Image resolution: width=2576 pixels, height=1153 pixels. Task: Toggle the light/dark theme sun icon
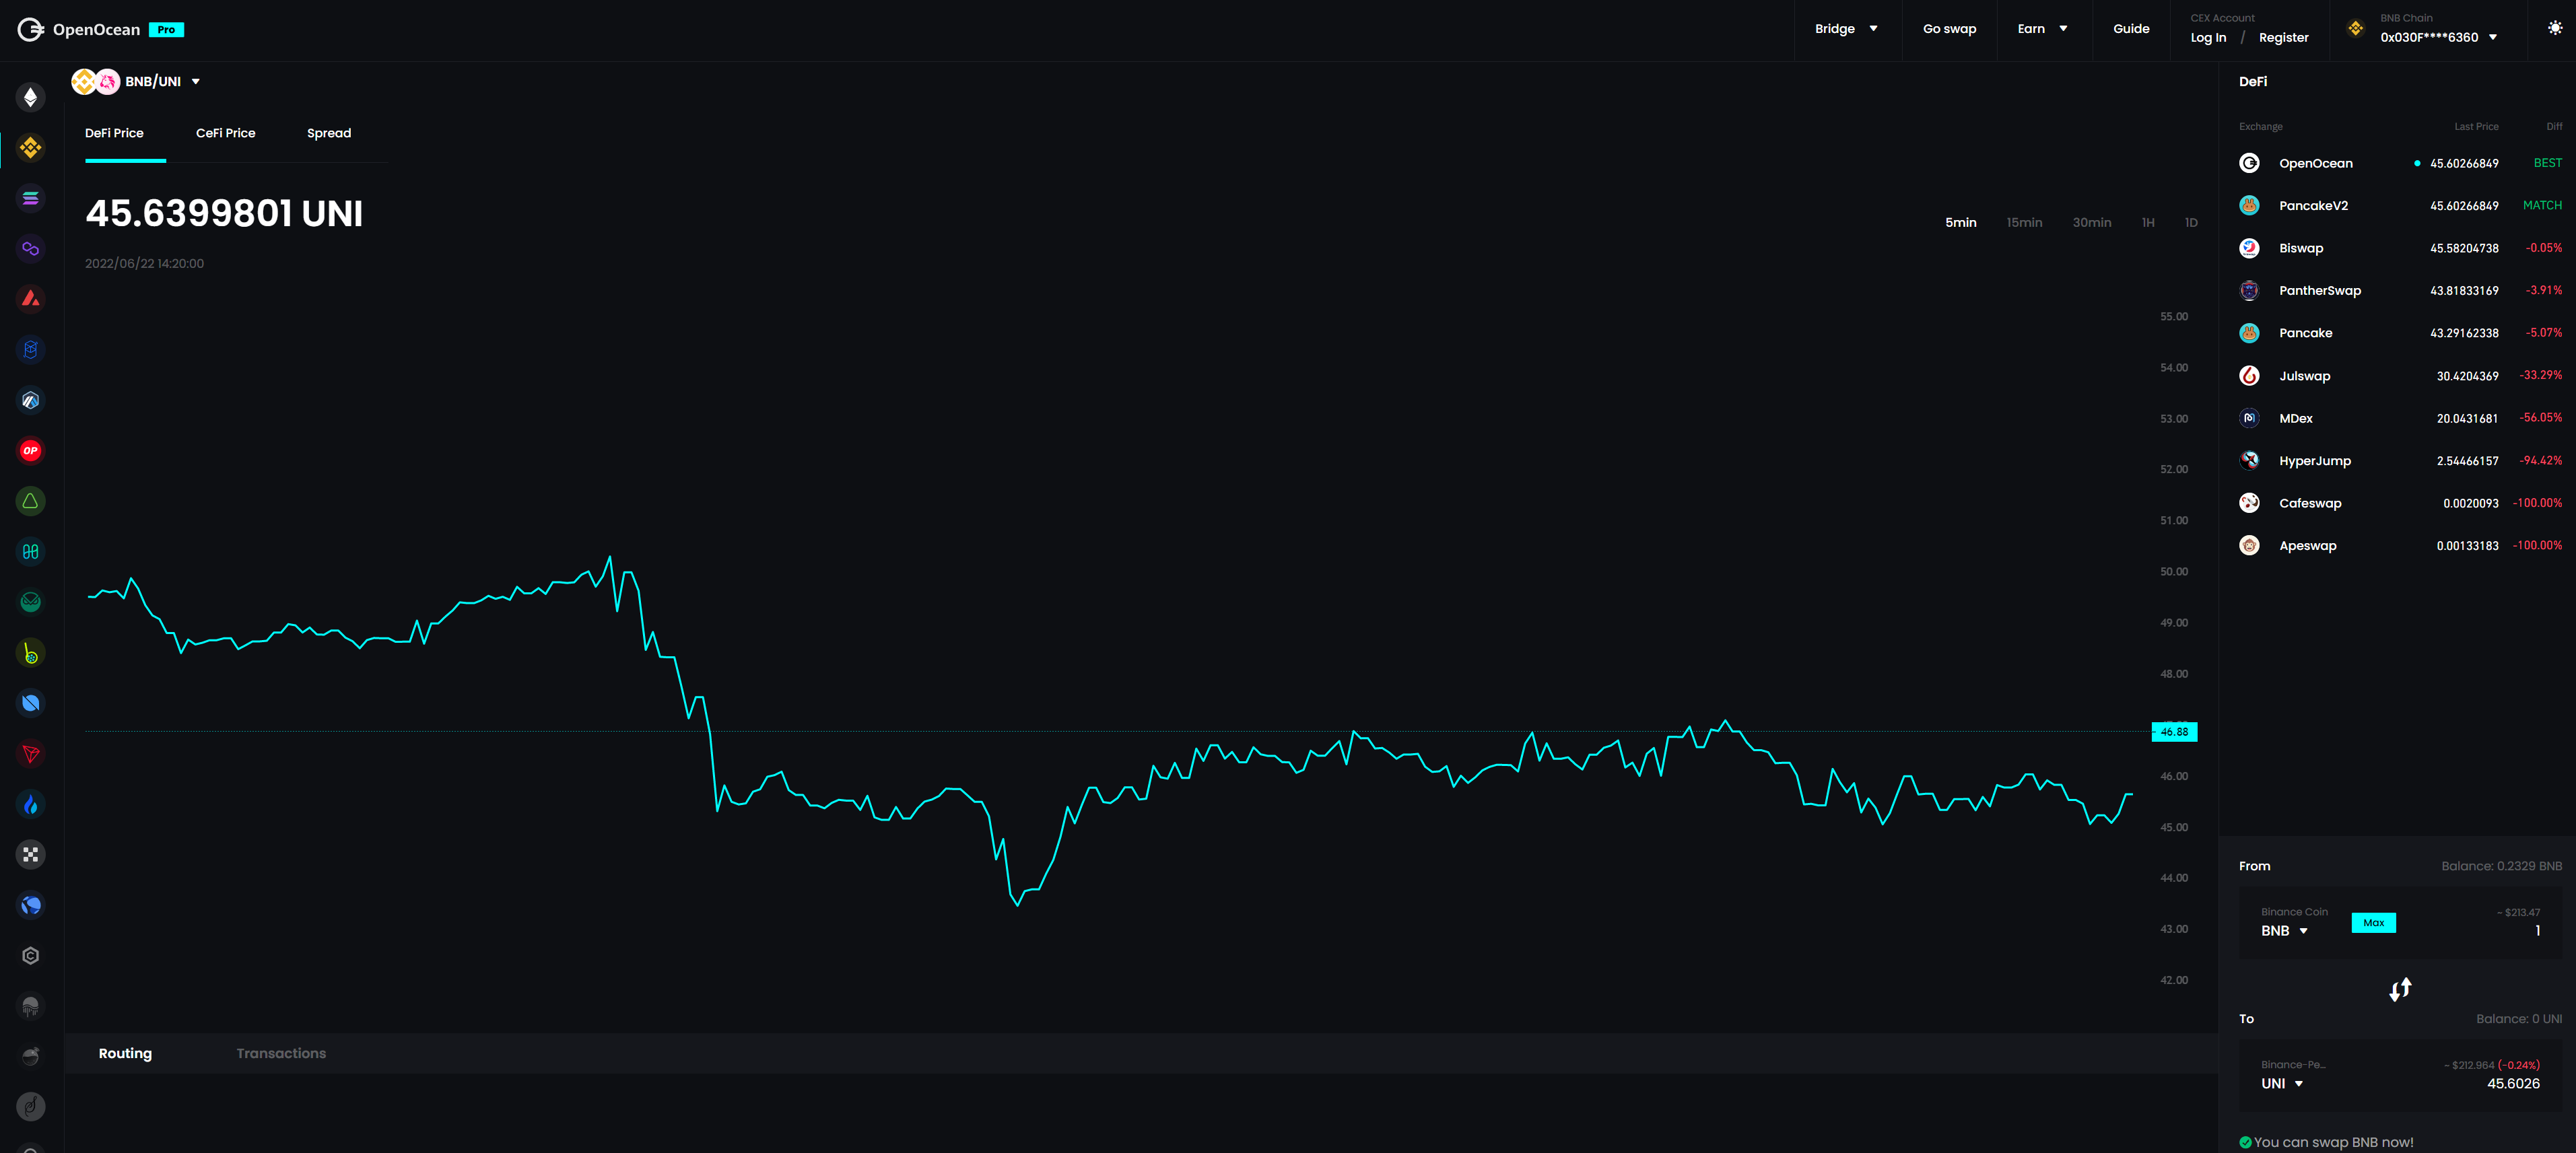tap(2554, 29)
